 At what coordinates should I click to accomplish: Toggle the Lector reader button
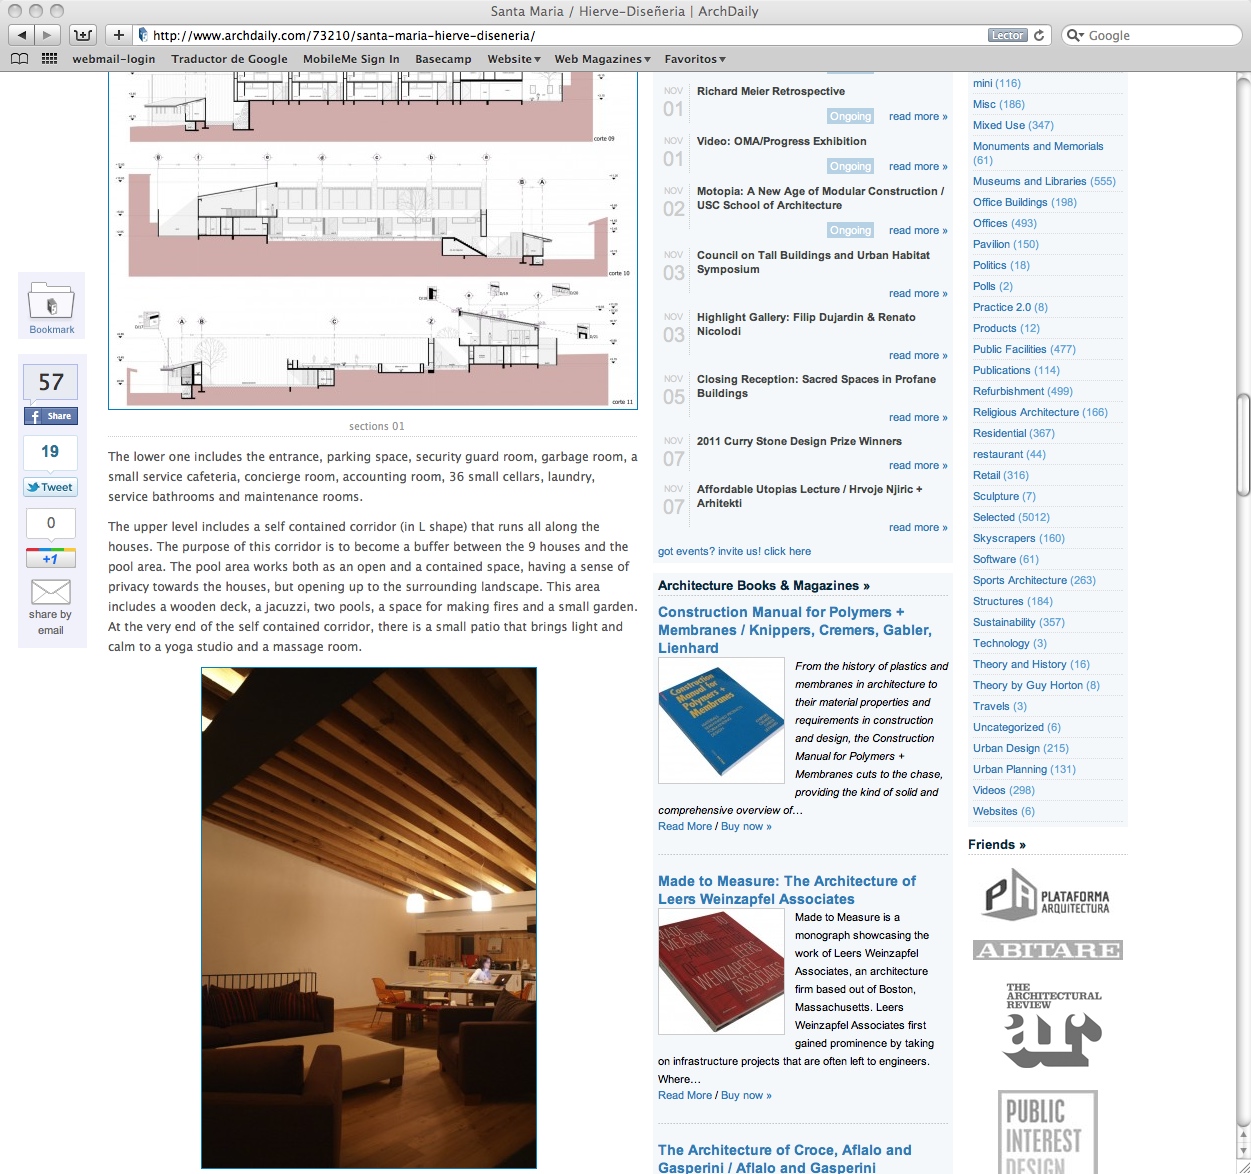[x=1007, y=35]
